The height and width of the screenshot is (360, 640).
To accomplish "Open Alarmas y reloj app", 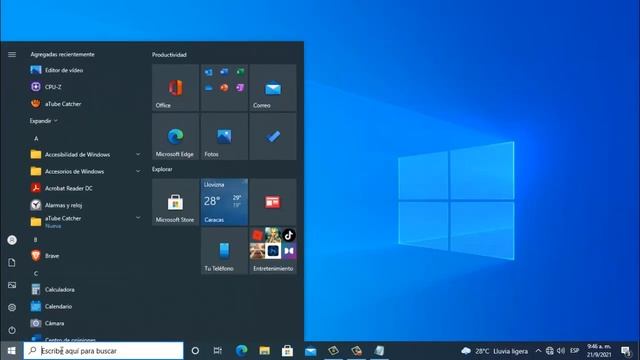I will pyautogui.click(x=86, y=205).
